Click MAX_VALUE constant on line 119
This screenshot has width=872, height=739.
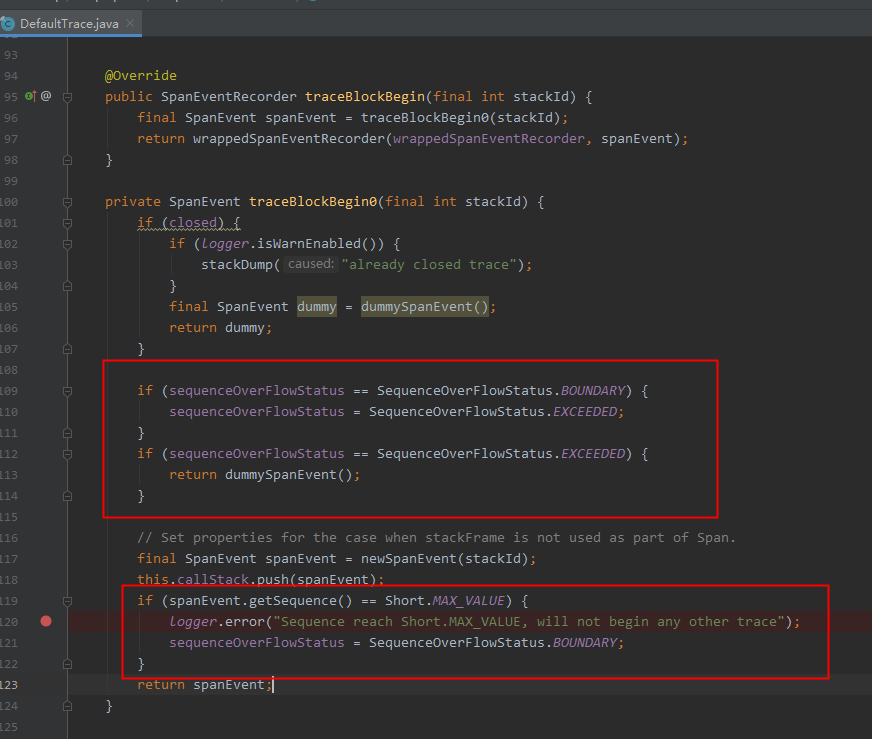click(468, 601)
